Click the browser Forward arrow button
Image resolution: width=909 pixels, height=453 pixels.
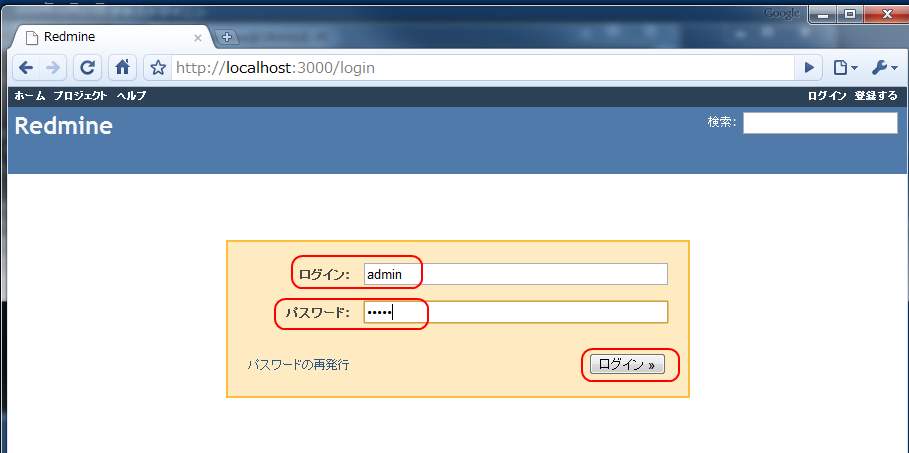[54, 68]
